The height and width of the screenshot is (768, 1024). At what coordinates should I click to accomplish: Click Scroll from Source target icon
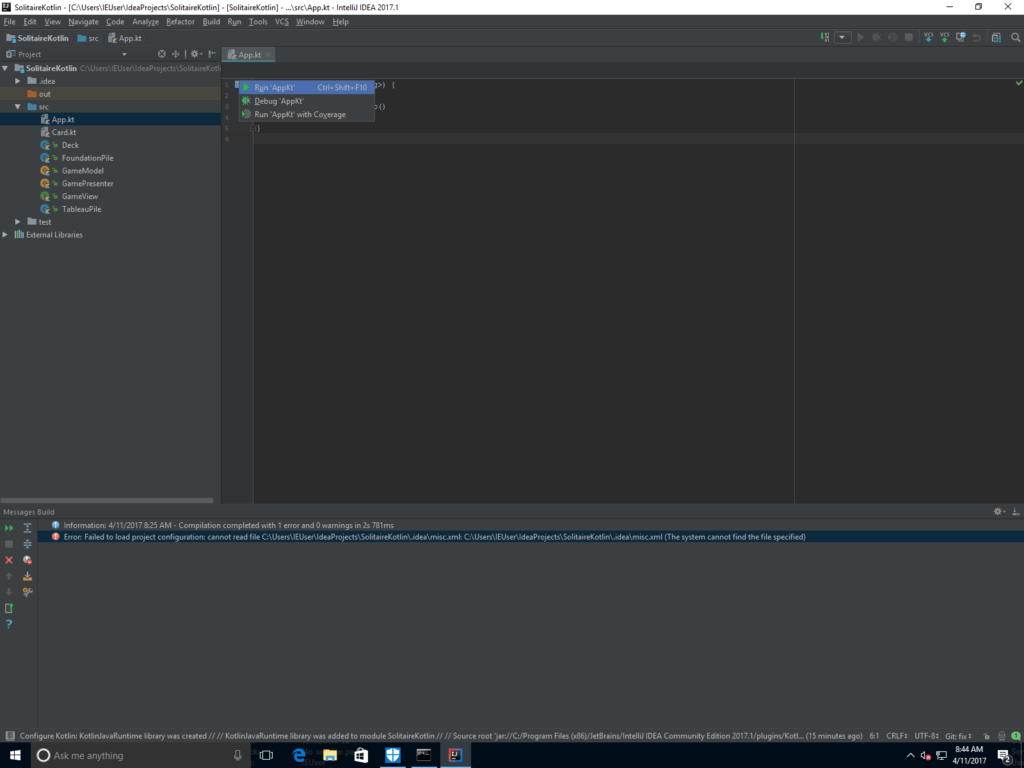coord(161,54)
